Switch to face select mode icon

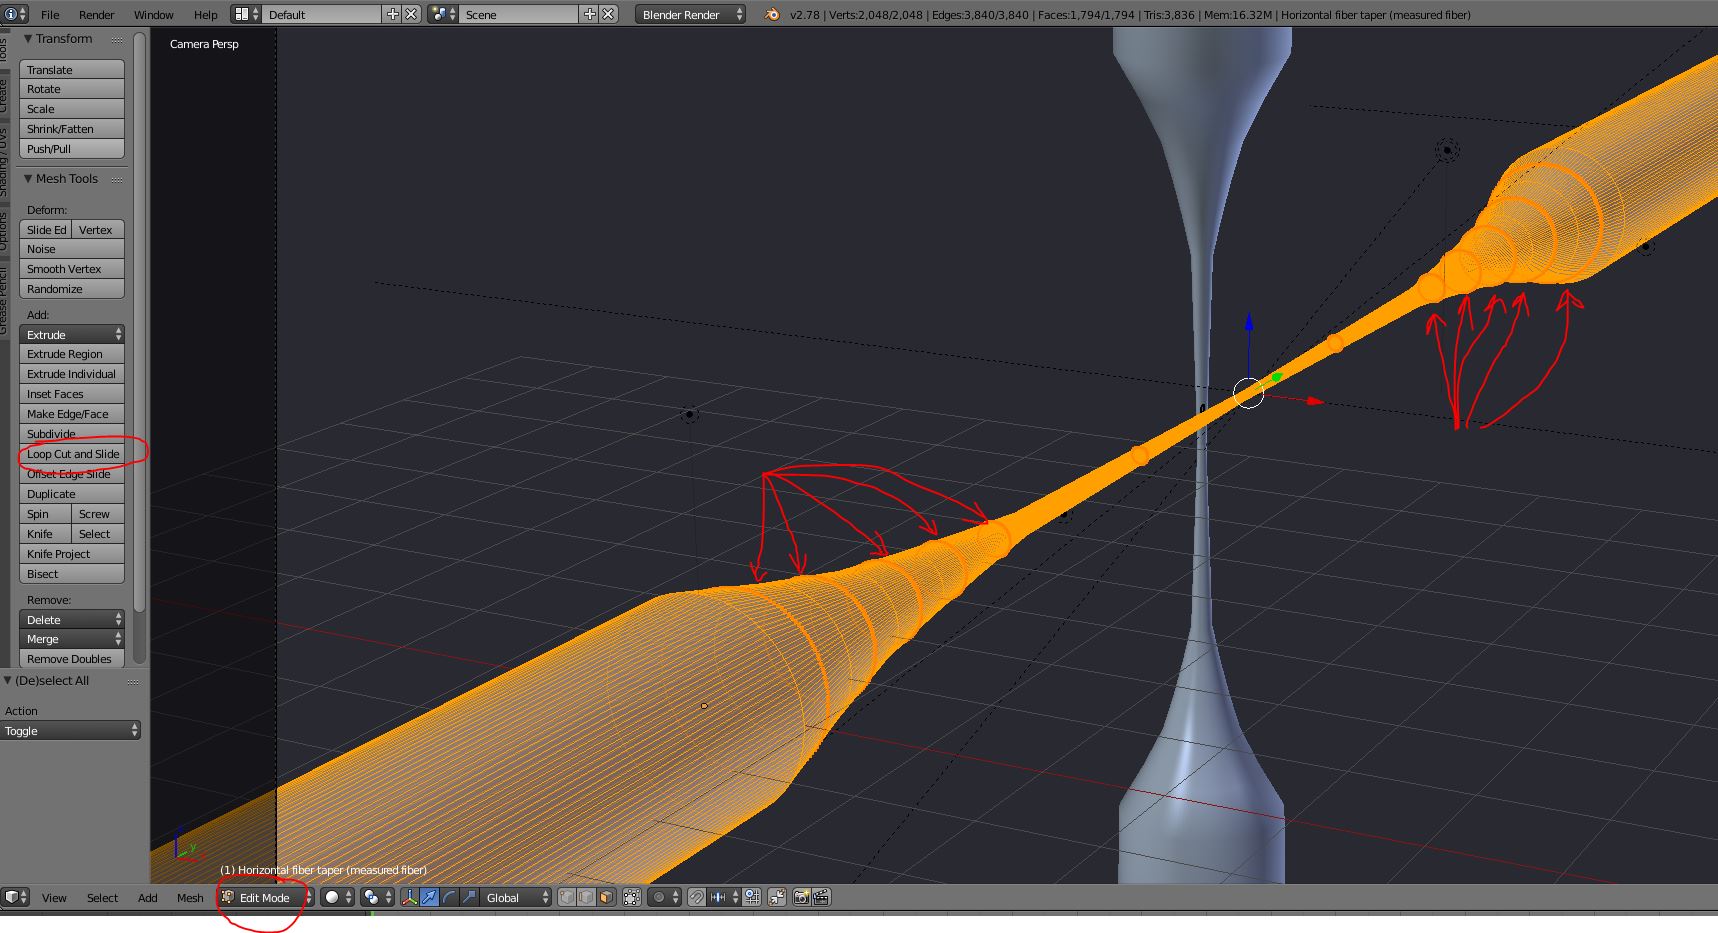606,897
